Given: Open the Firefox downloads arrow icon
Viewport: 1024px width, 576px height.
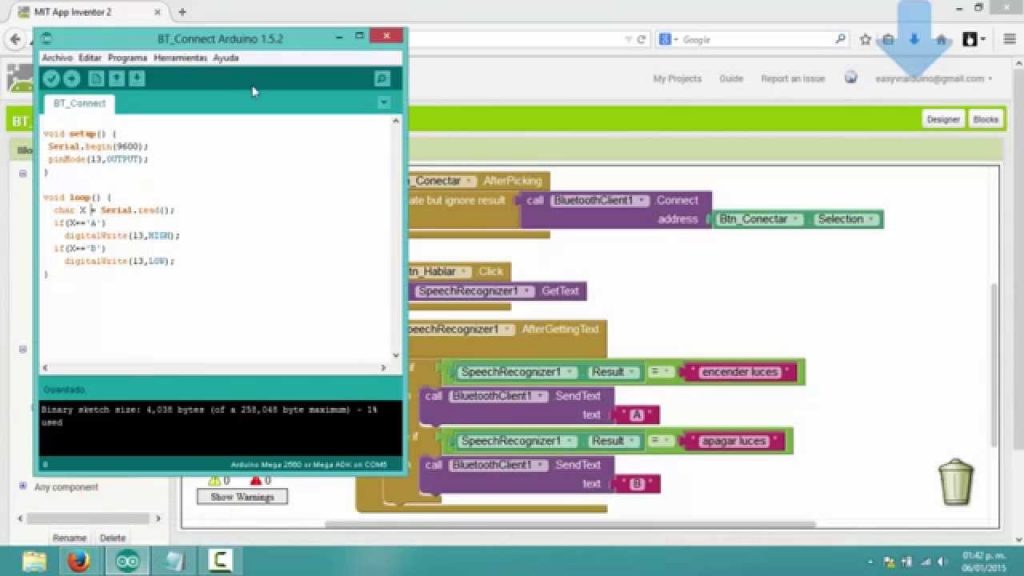Looking at the screenshot, I should tap(914, 40).
